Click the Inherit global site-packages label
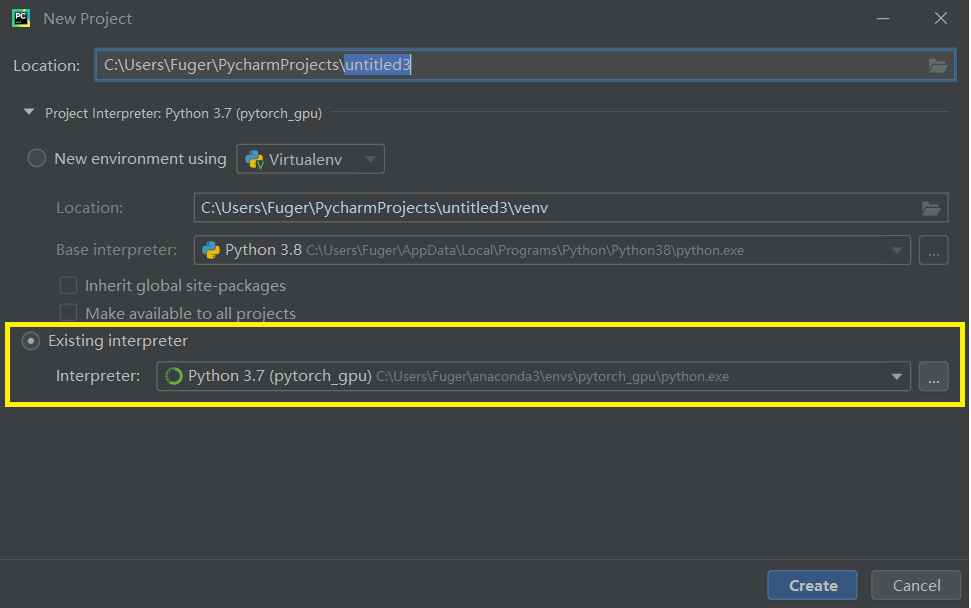This screenshot has height=608, width=971. click(185, 285)
